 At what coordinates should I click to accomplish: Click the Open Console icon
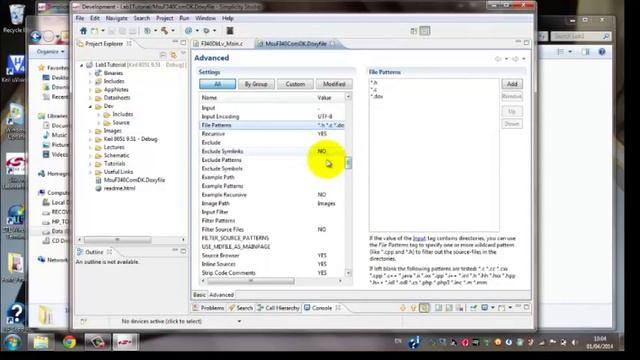pos(502,308)
